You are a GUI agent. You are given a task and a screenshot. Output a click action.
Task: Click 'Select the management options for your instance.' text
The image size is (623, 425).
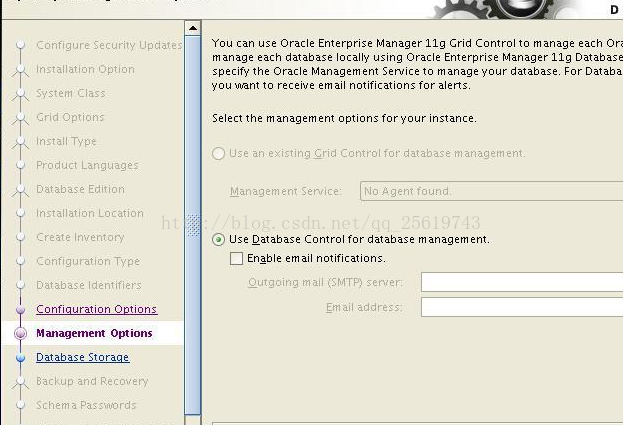point(344,118)
